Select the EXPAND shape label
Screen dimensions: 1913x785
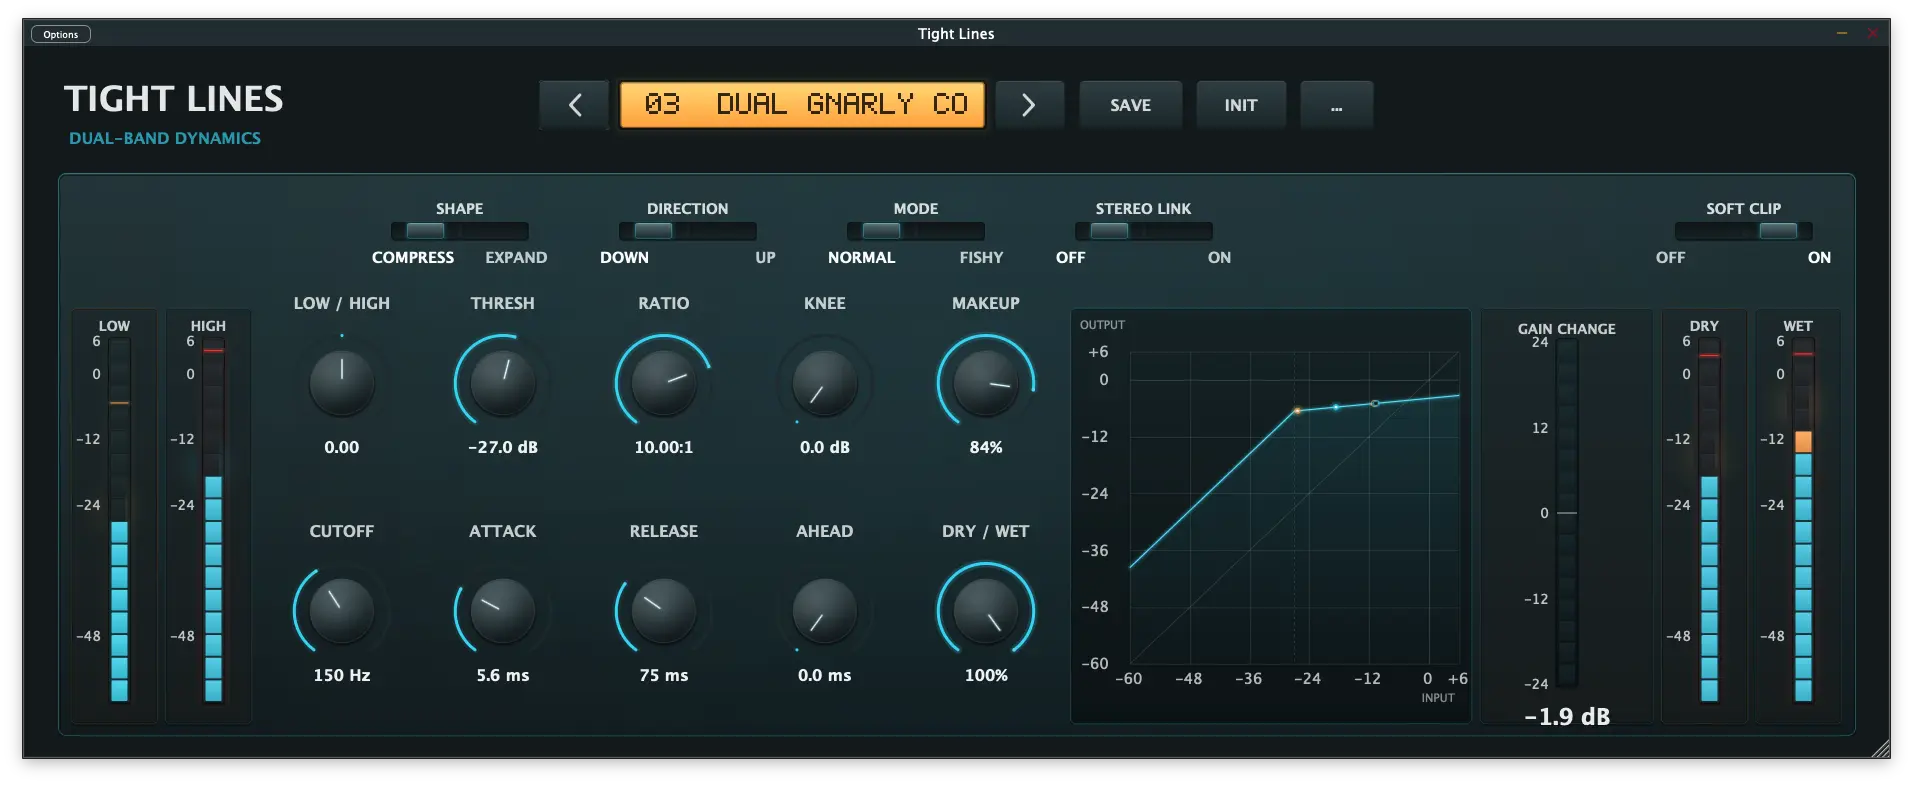point(516,257)
